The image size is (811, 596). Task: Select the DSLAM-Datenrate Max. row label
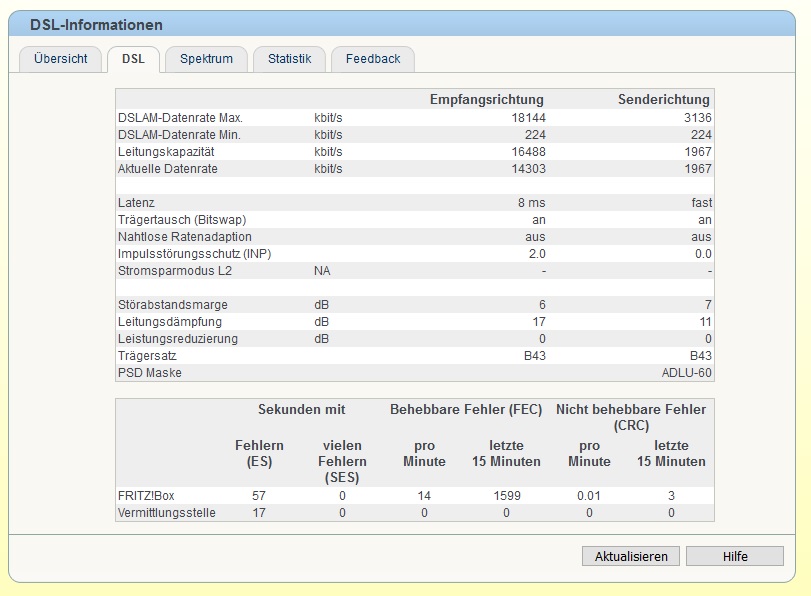(180, 118)
